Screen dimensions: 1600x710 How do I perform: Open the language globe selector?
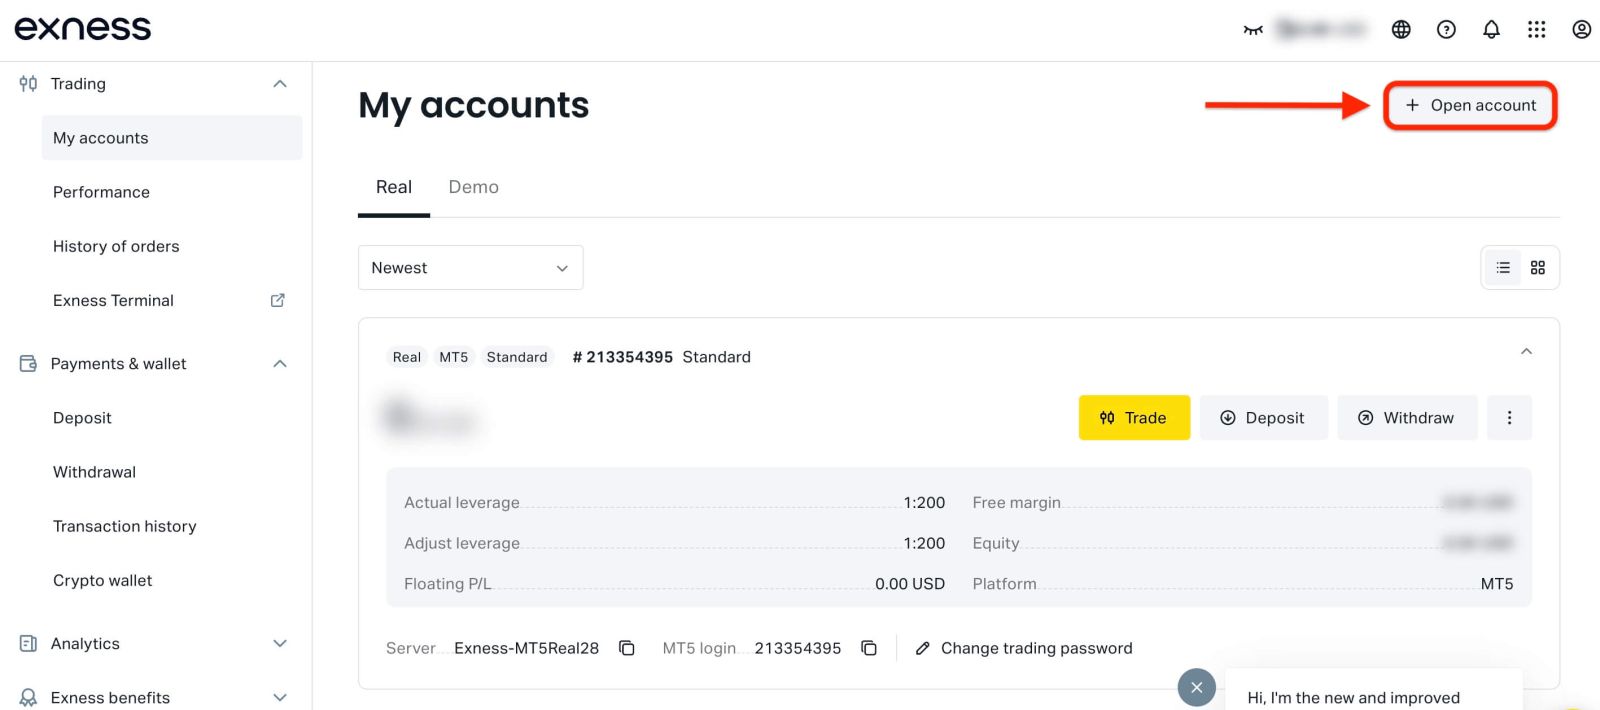1401,30
